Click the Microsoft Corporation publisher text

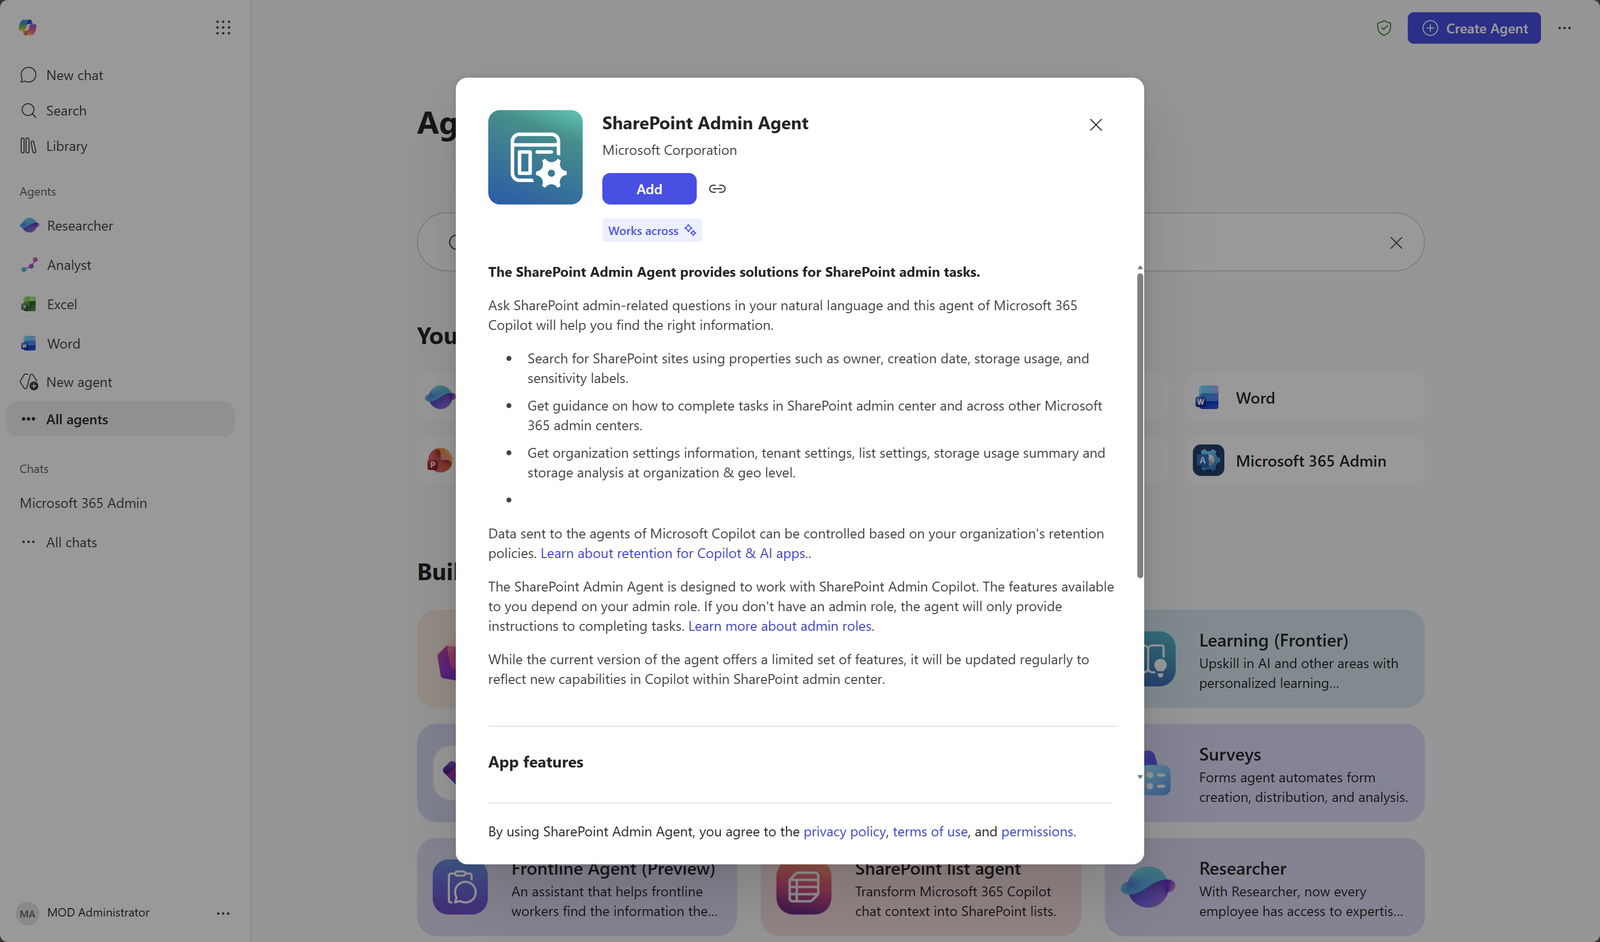[x=669, y=150]
